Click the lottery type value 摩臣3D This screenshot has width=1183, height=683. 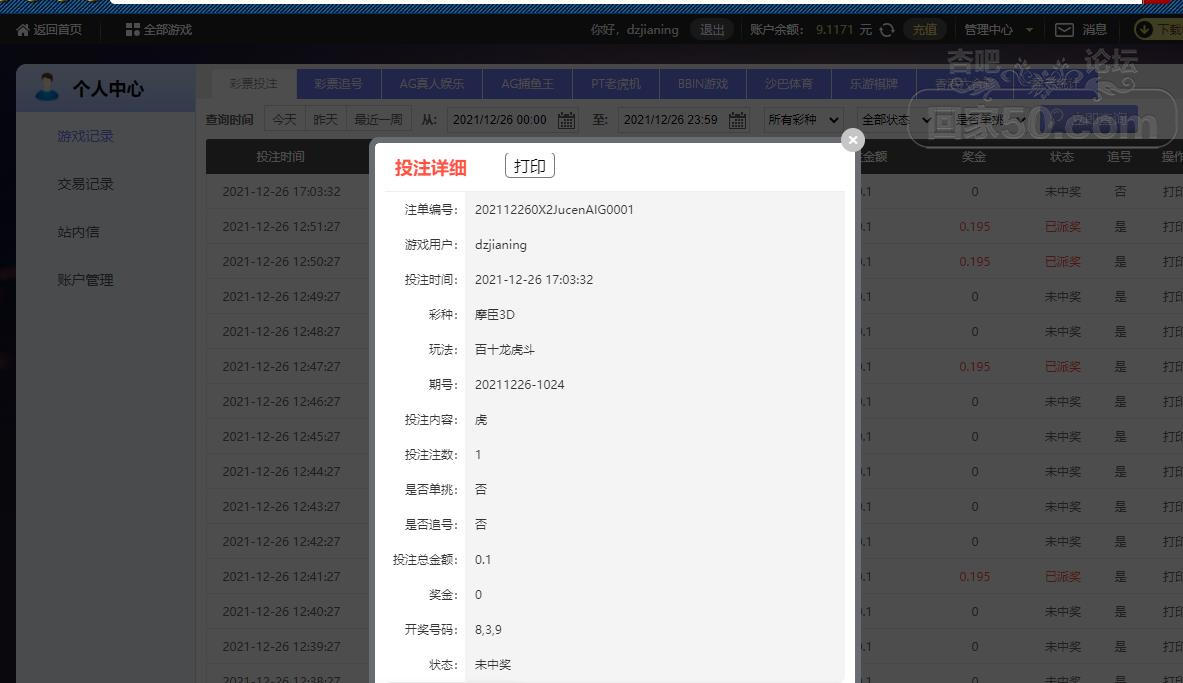pos(495,315)
